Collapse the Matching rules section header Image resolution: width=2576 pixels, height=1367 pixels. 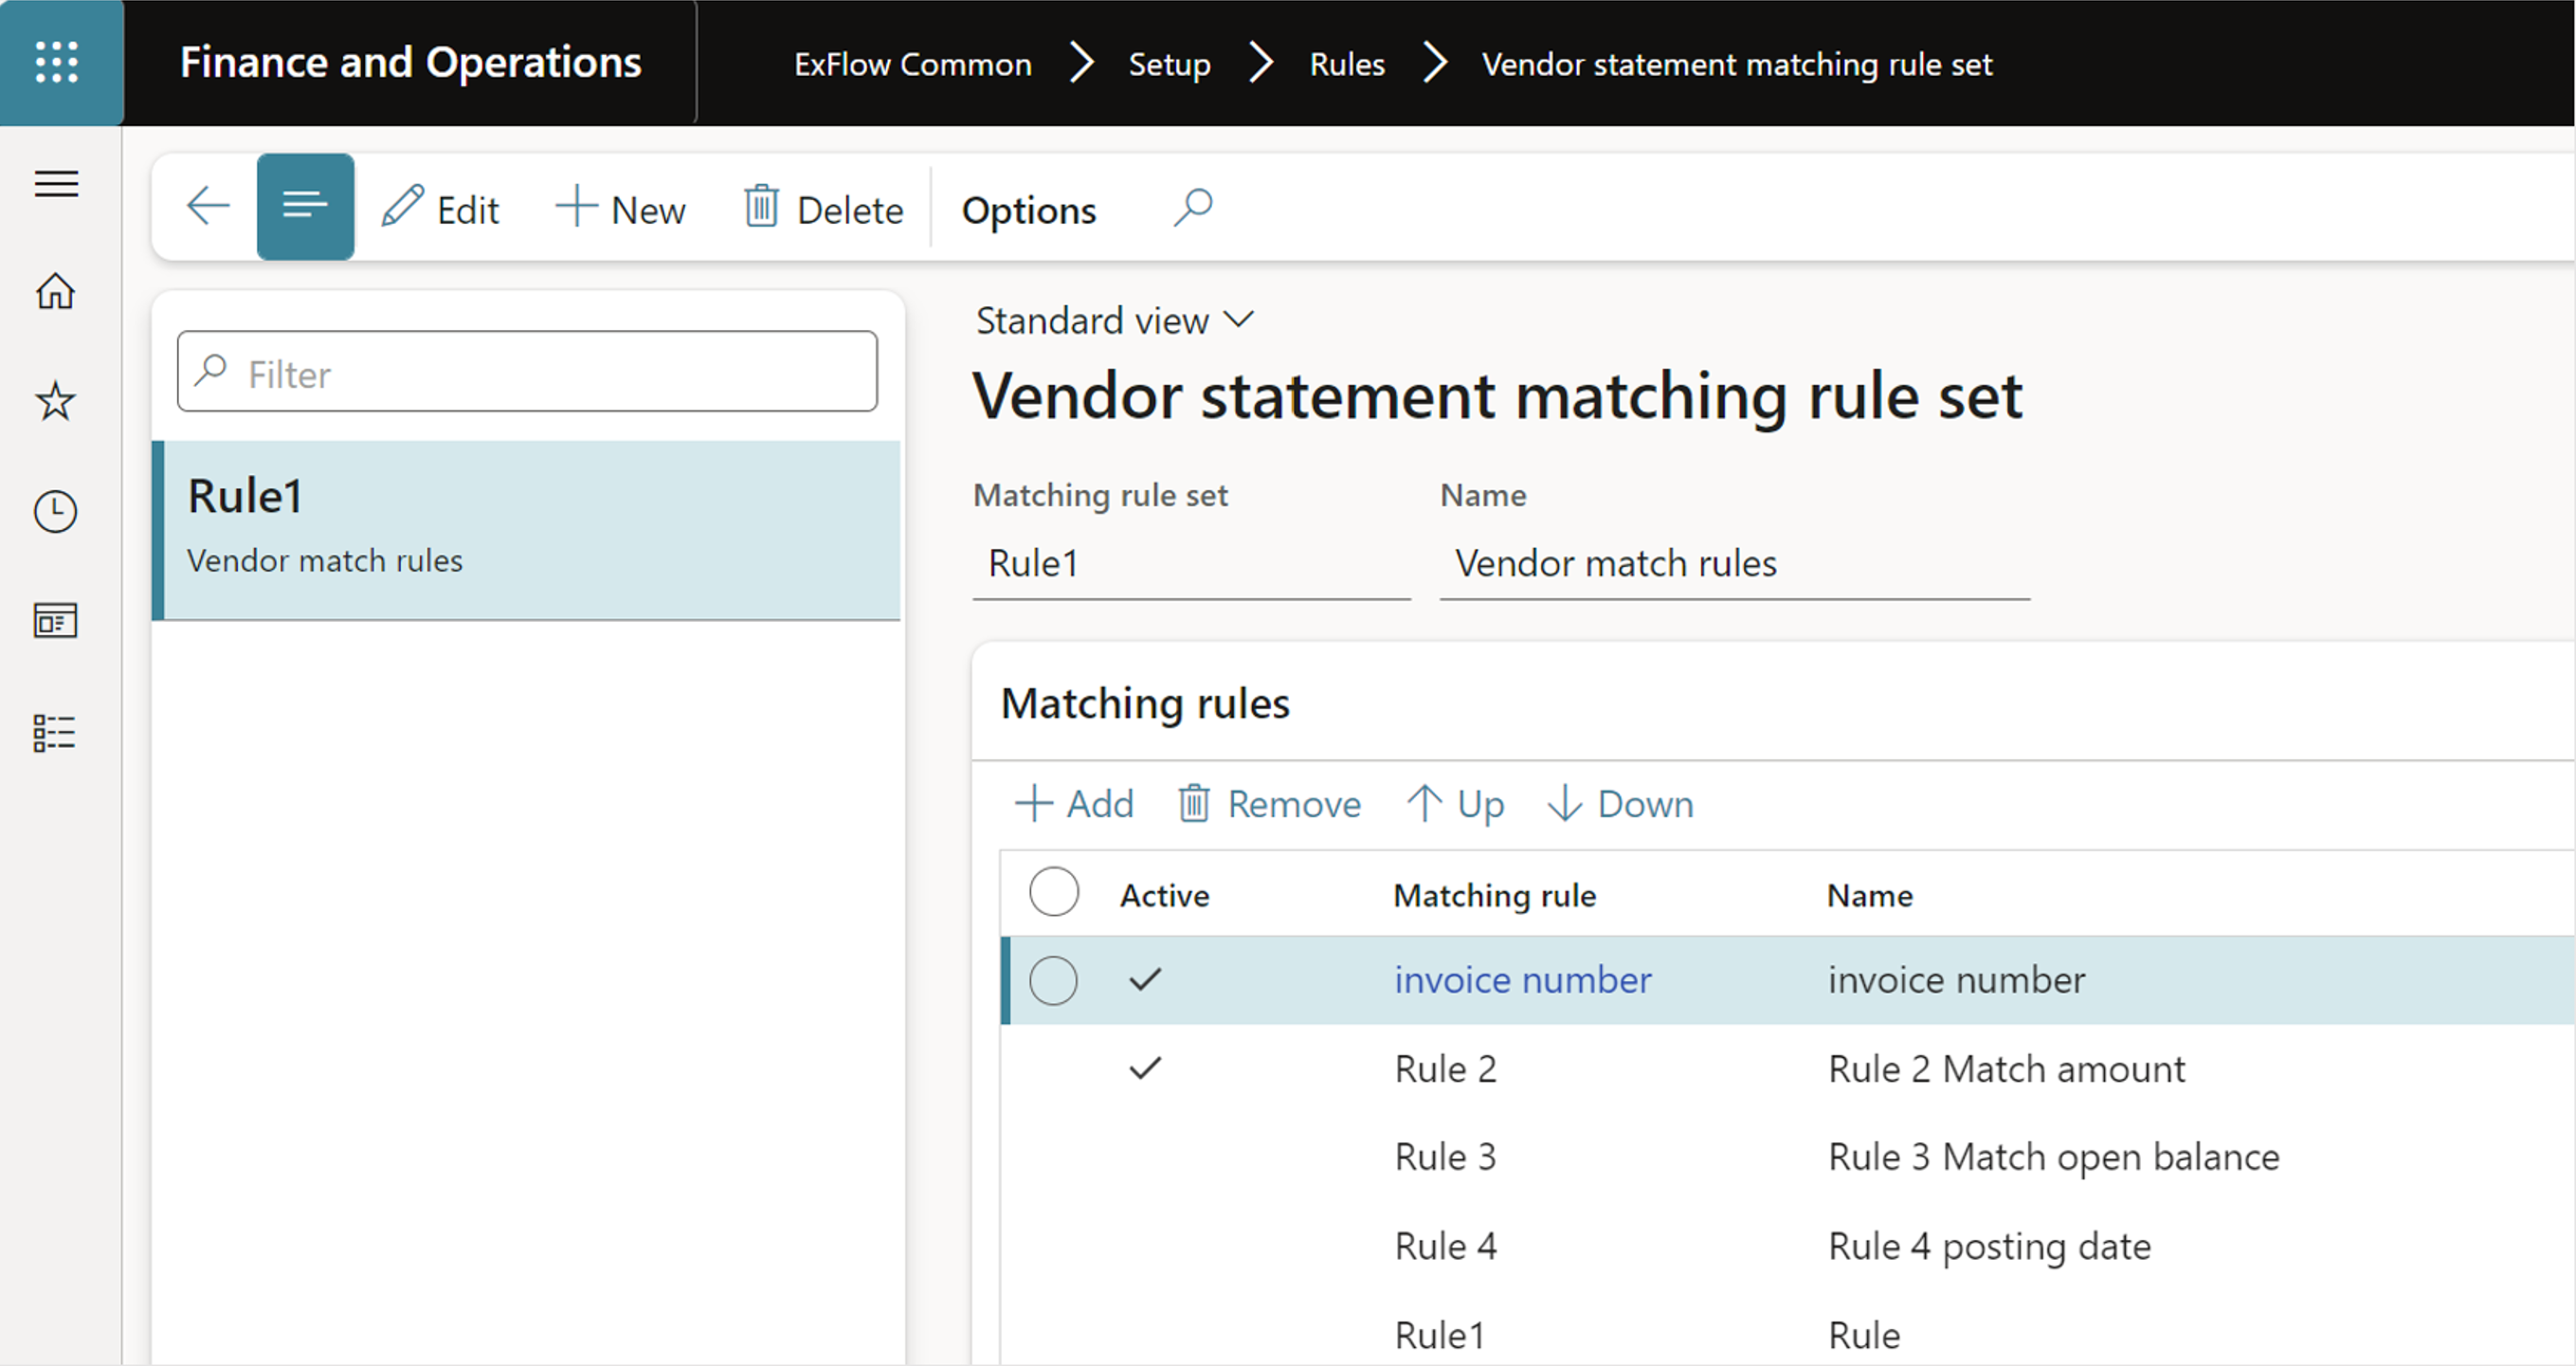[x=1145, y=703]
